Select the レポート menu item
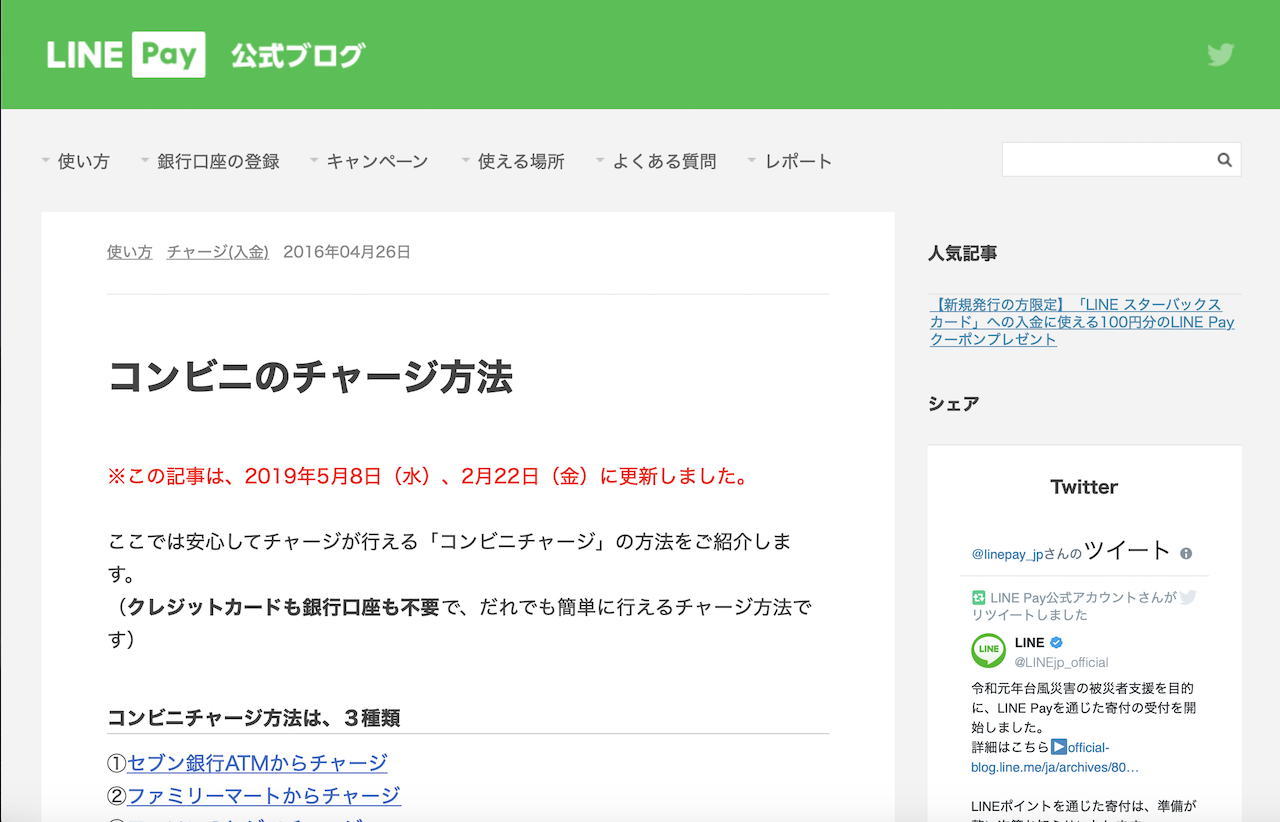This screenshot has width=1280, height=822. click(798, 161)
